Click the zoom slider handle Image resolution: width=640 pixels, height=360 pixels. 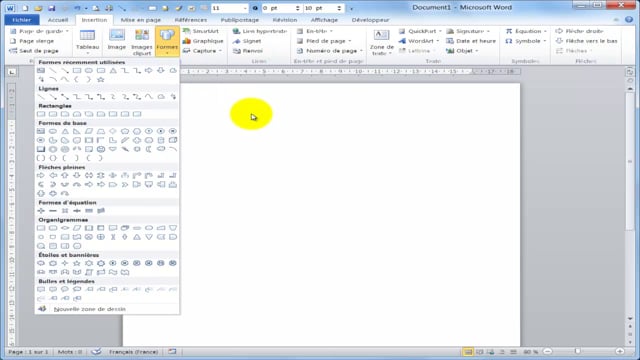coord(577,351)
